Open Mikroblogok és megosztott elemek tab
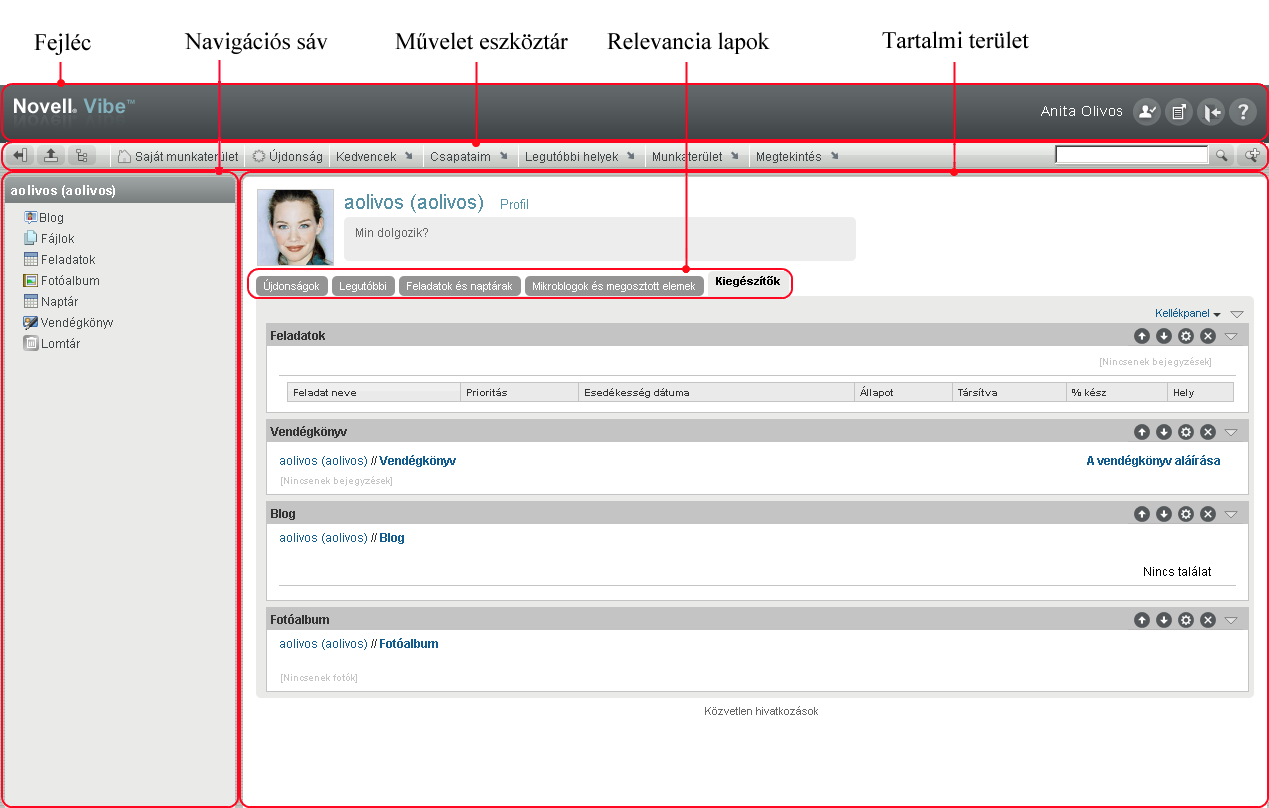Screen dimensions: 1269x808 (x=613, y=286)
